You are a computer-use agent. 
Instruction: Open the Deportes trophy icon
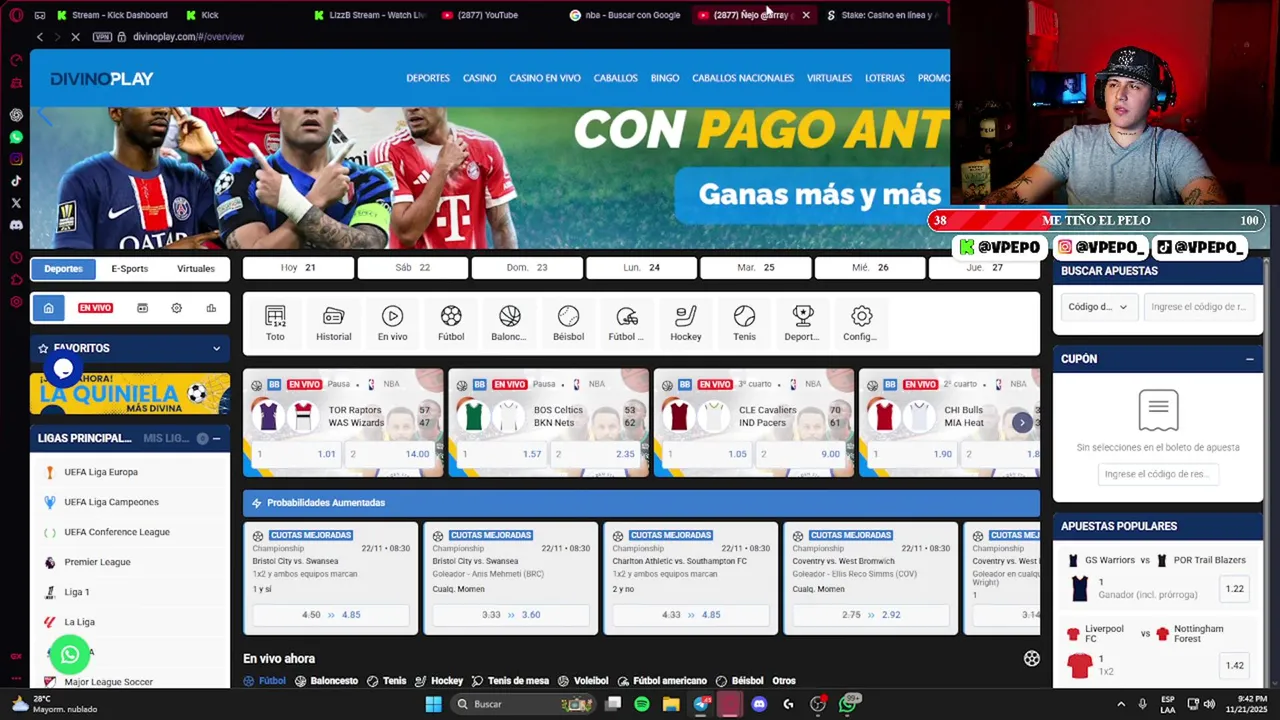tap(803, 323)
